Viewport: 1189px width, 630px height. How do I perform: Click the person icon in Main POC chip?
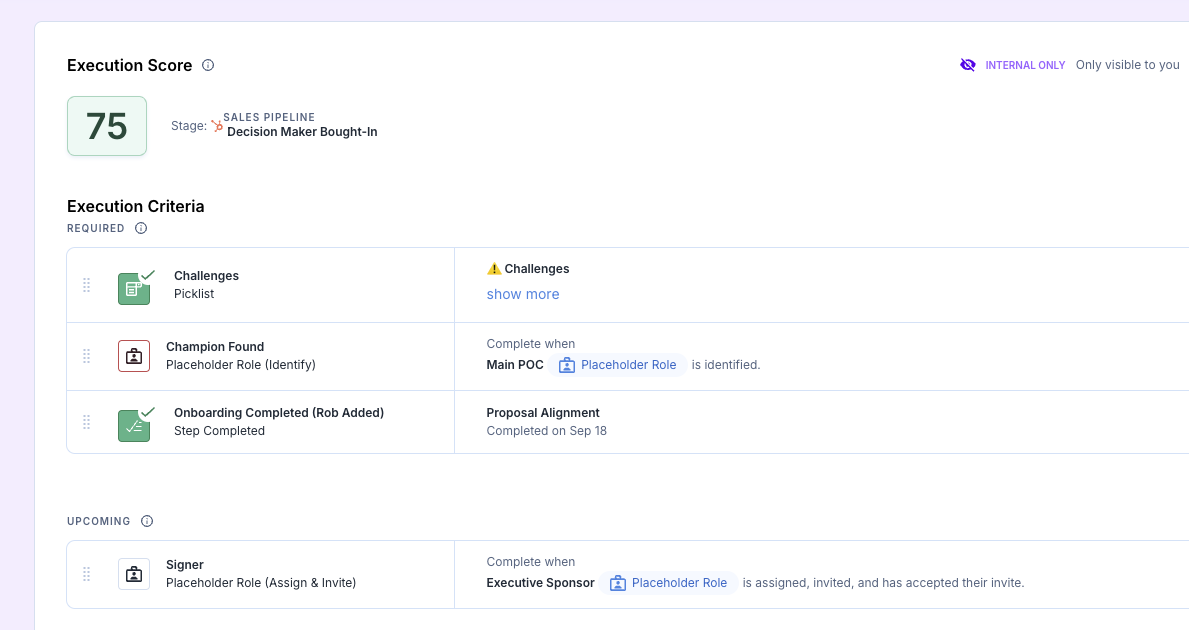(566, 365)
